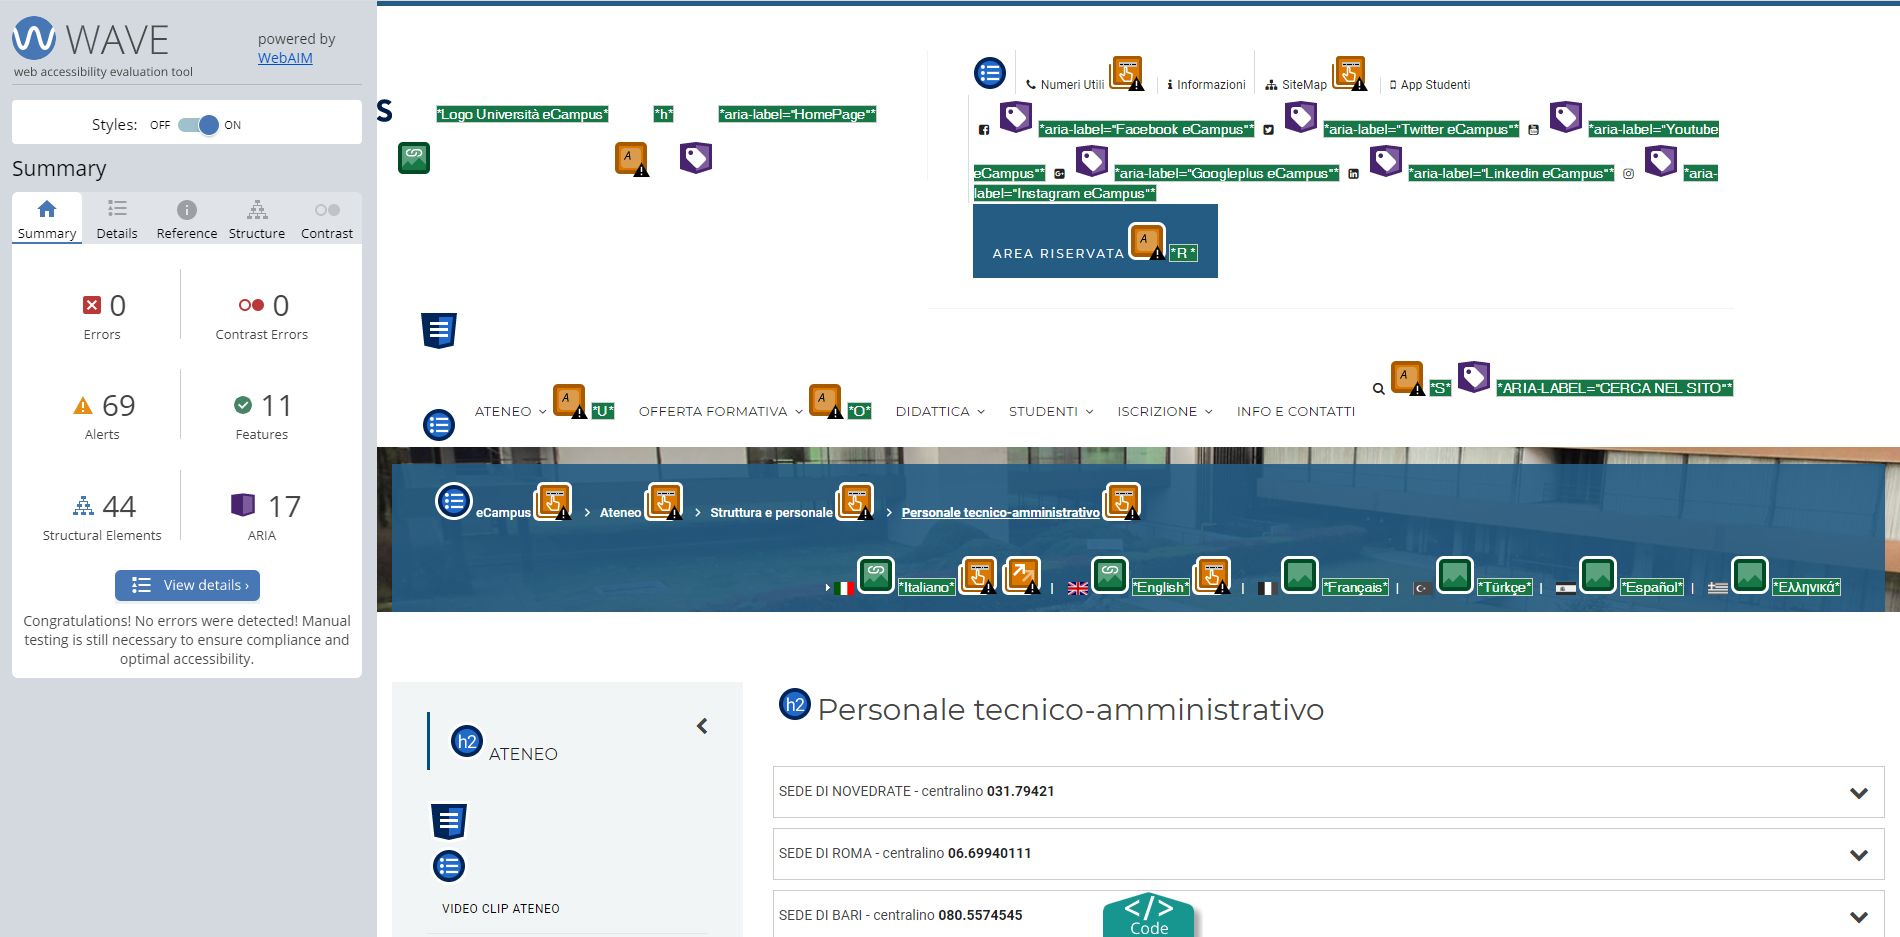Click the alt text icon beside Français flag
1900x937 pixels.
point(1299,575)
